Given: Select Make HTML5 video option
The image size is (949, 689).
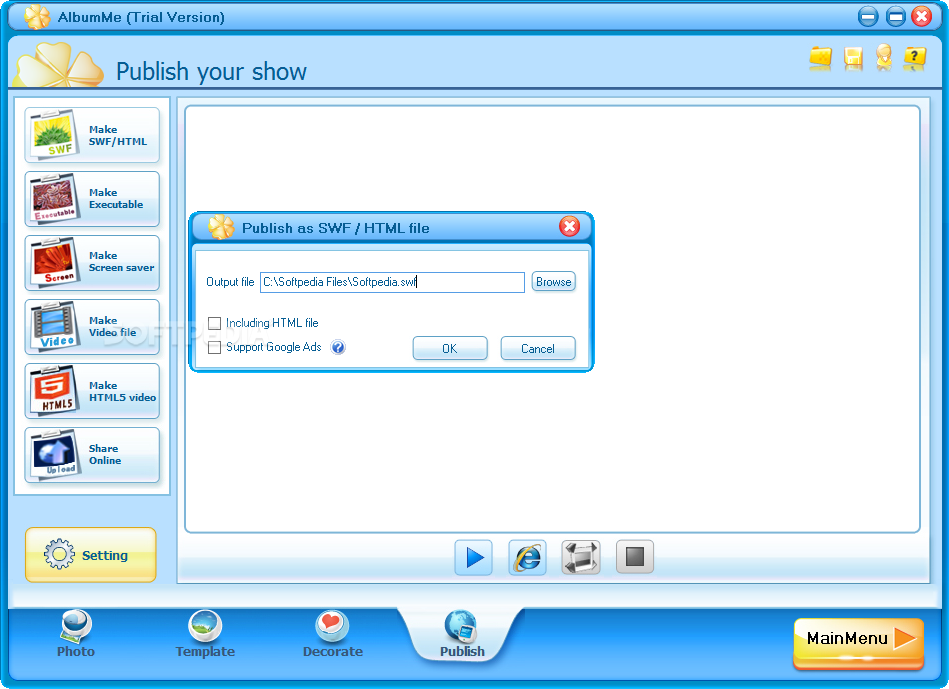Looking at the screenshot, I should [x=92, y=391].
